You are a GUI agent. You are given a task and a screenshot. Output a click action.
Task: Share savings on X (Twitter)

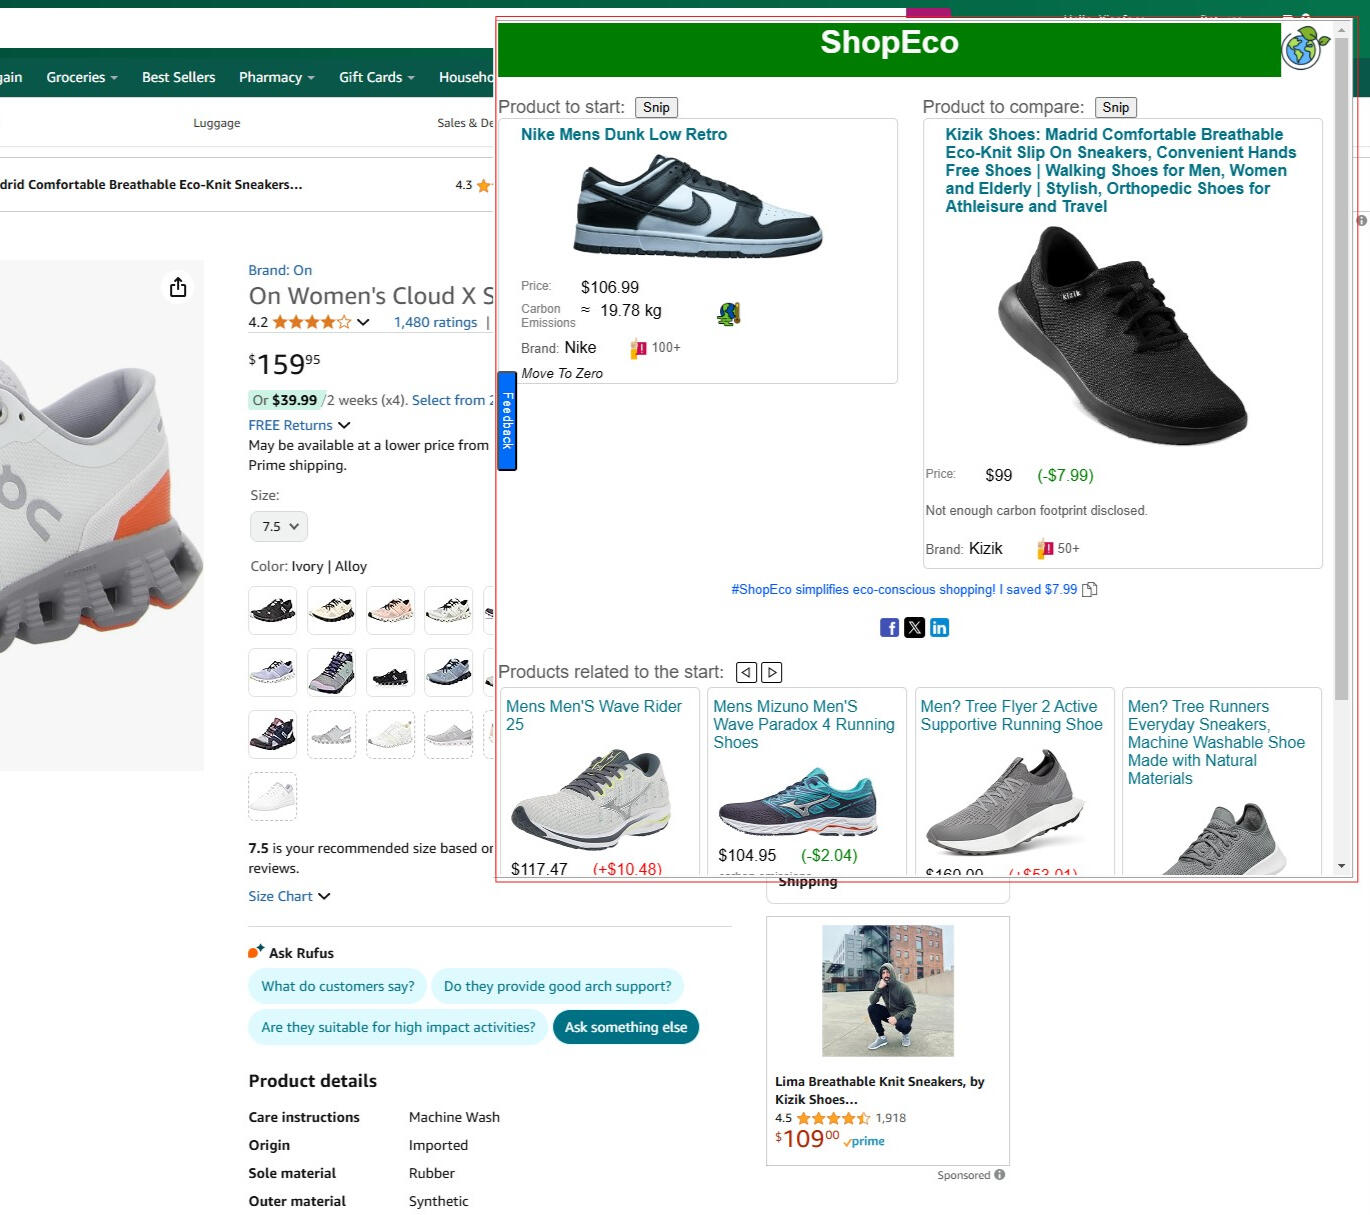914,627
